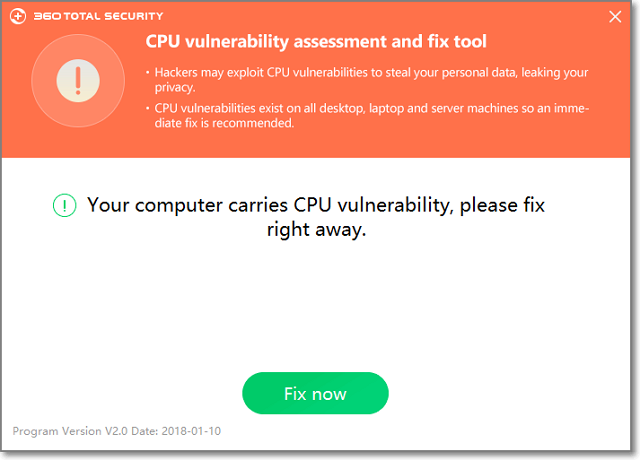Click the bullet dot before "Hackers may exploit"
640x460 pixels.
[148, 73]
